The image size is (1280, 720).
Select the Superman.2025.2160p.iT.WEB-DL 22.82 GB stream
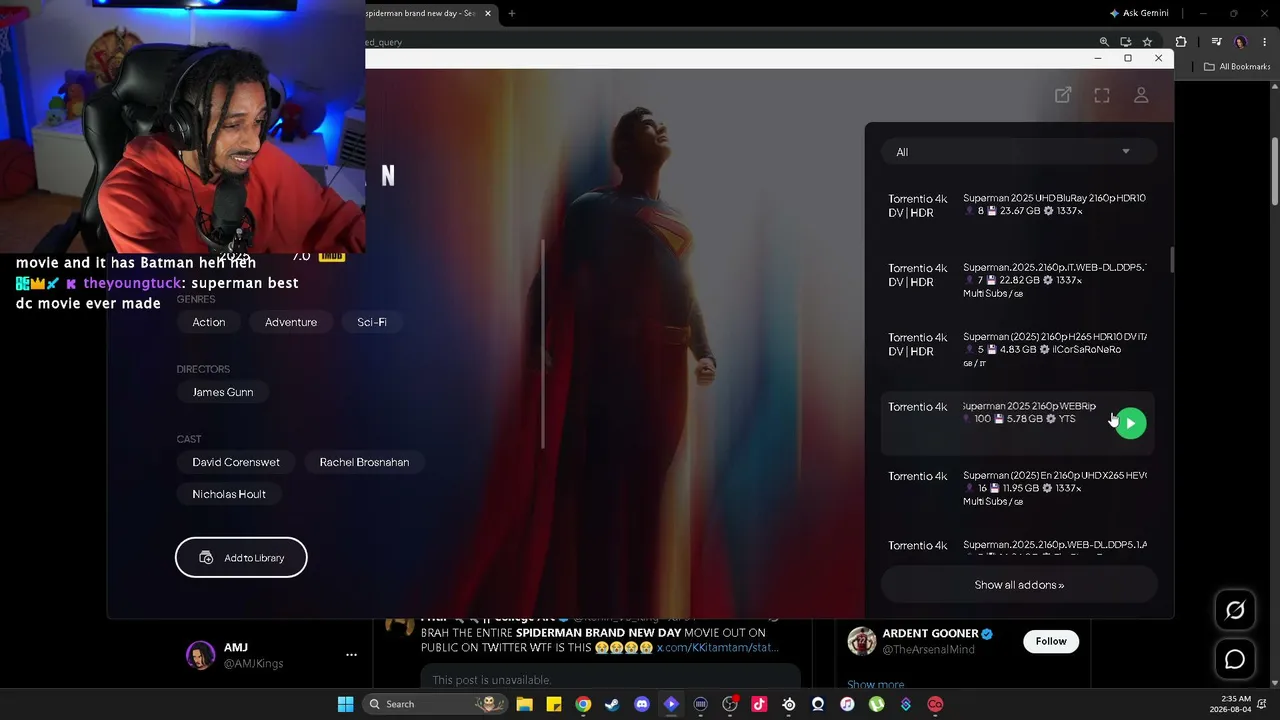point(1017,280)
